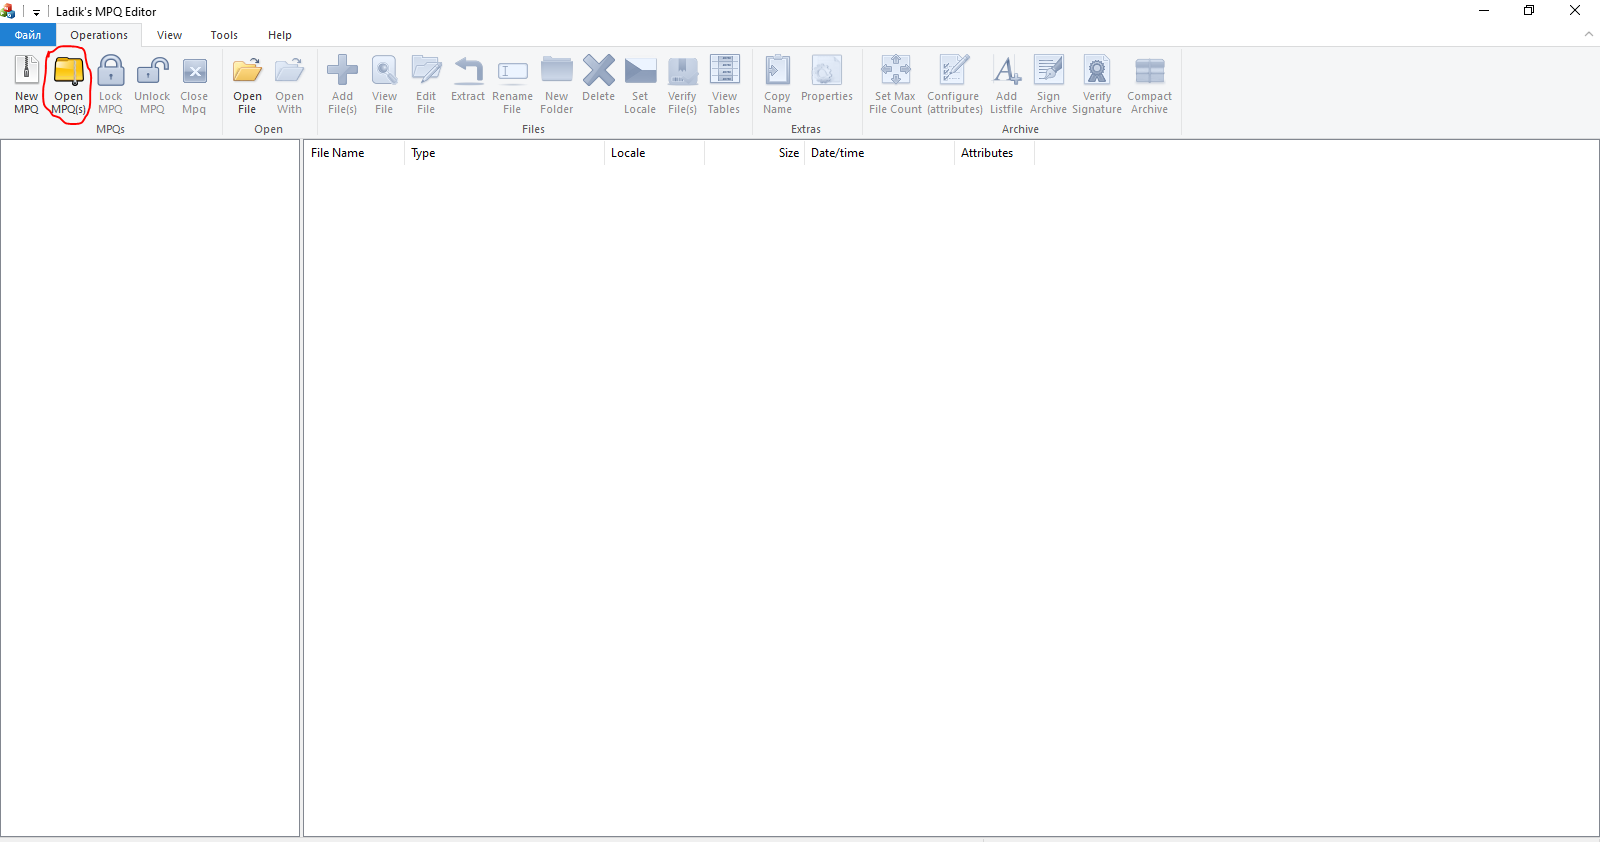Click the Edit File icon
Viewport: 1600px width, 842px height.
[426, 71]
